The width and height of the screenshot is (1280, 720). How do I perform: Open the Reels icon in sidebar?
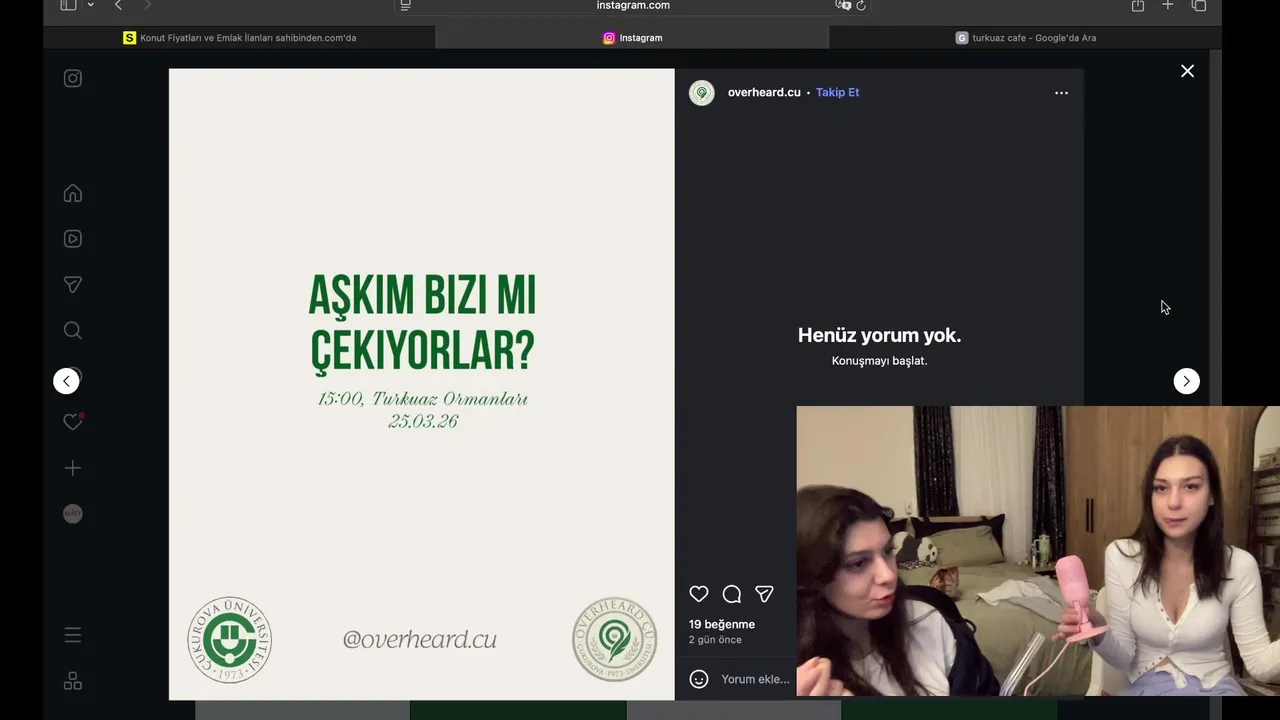[73, 239]
